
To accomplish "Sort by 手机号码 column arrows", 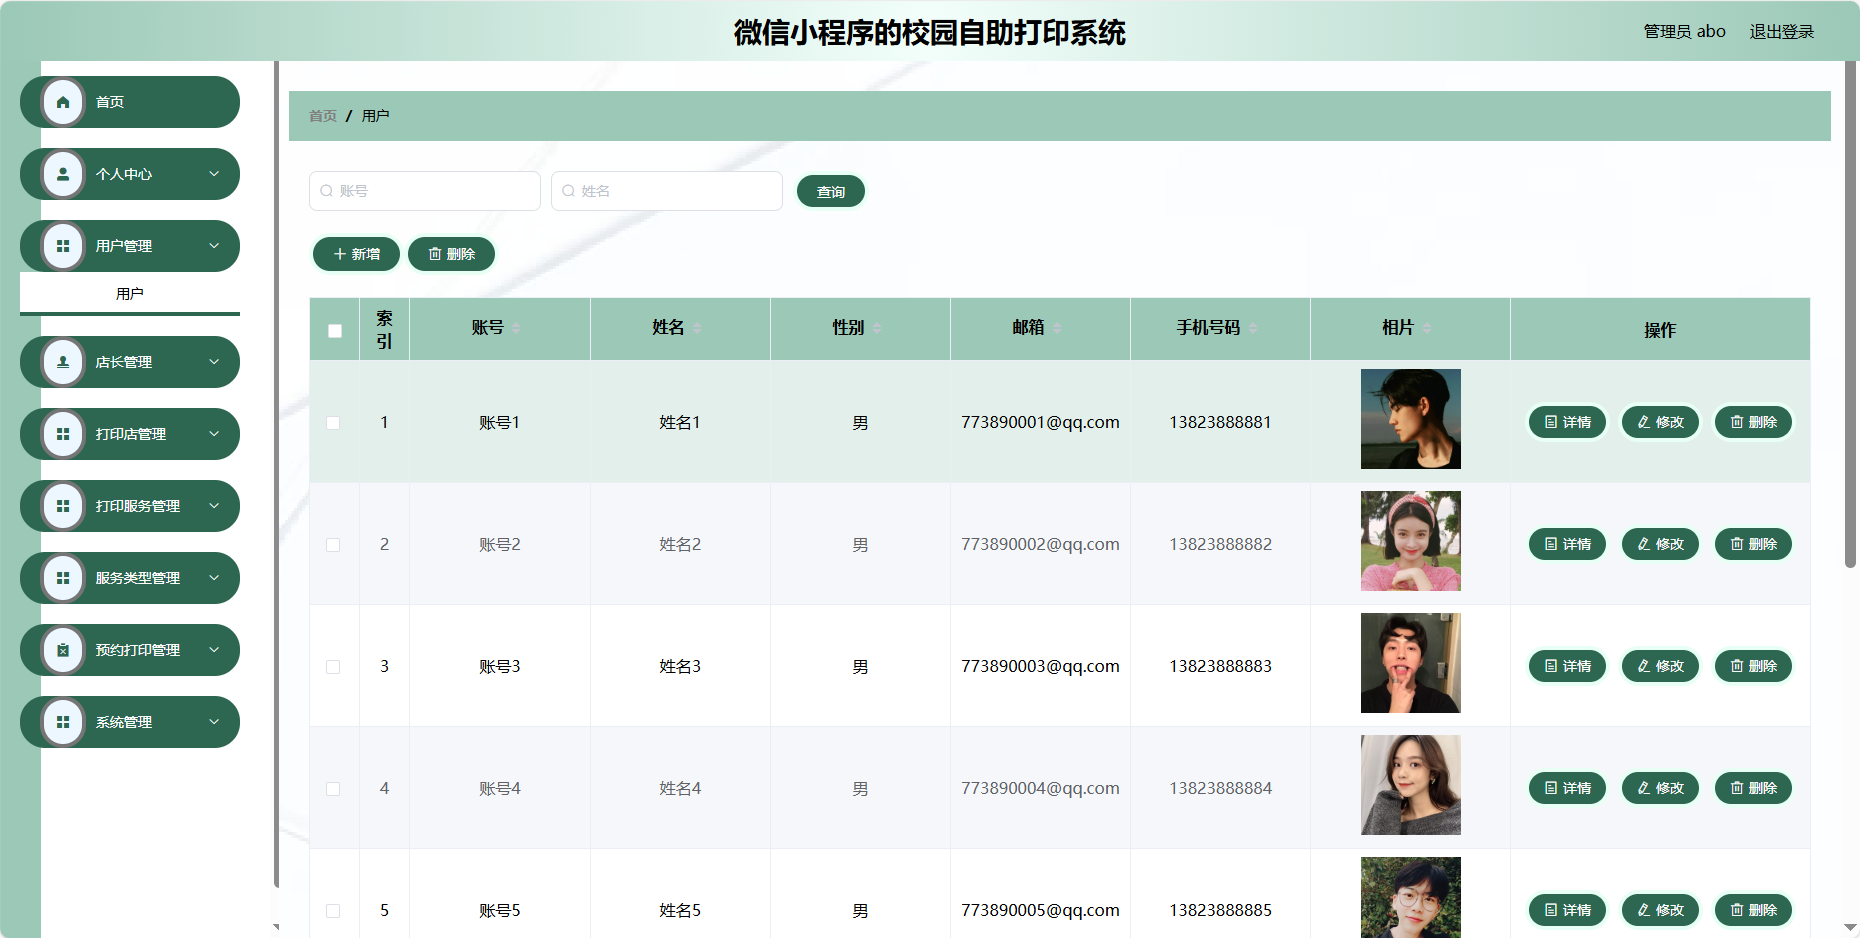I will click(1253, 328).
